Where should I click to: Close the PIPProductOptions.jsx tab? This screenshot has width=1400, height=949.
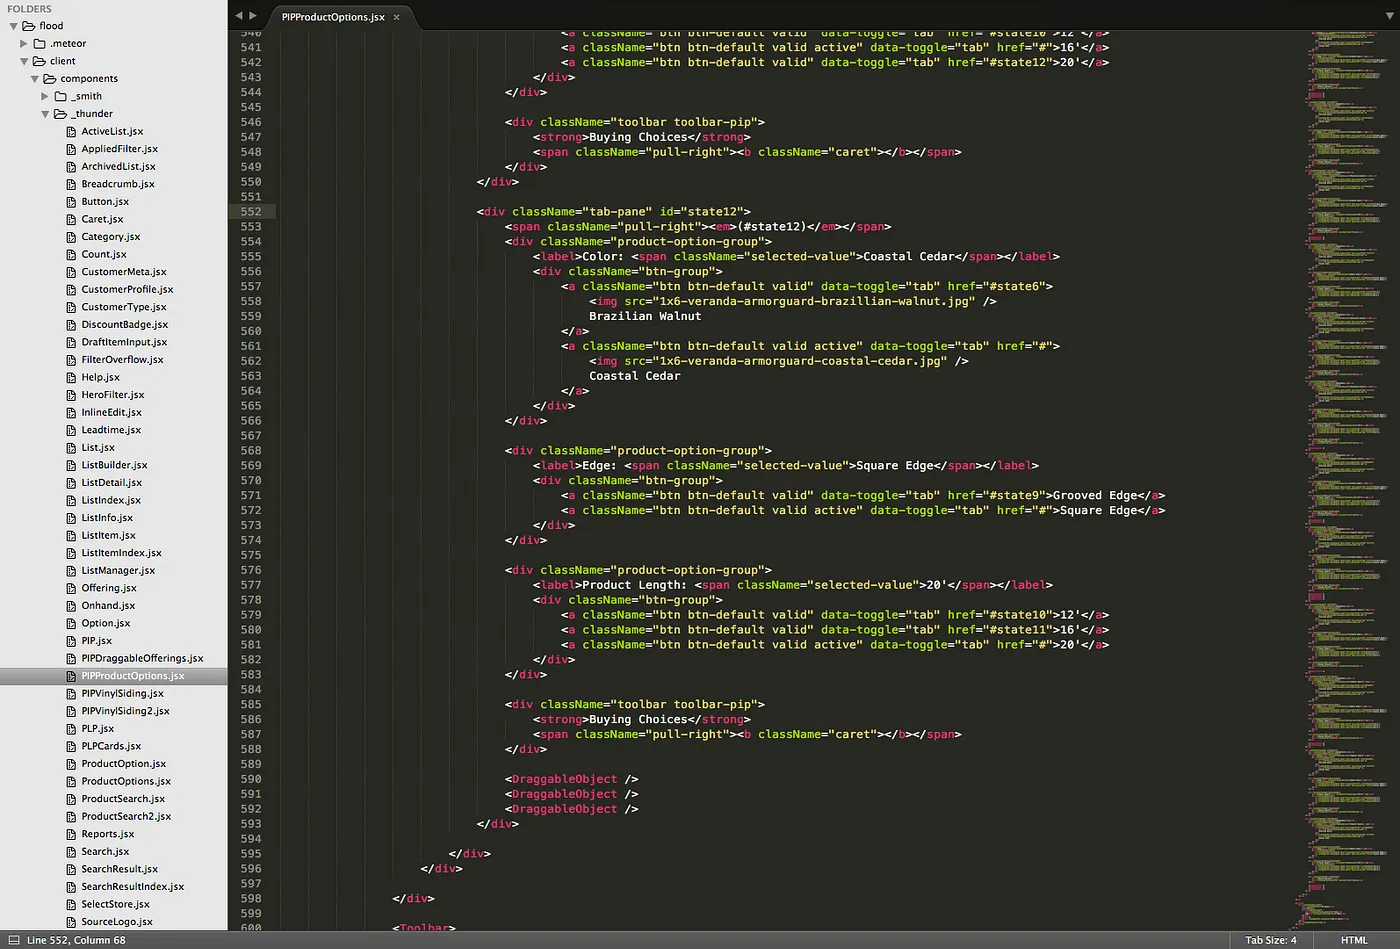coord(396,16)
